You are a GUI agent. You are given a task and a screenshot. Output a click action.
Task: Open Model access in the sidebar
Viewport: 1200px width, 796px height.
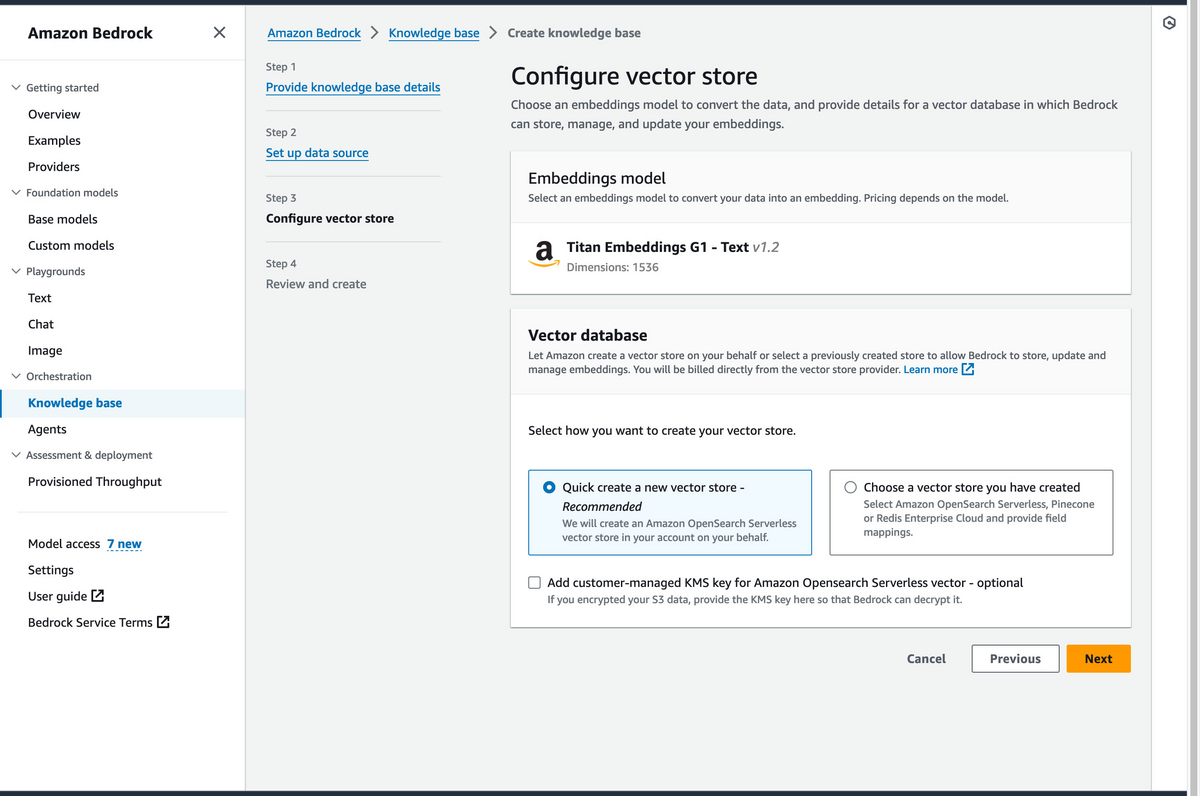(x=64, y=544)
